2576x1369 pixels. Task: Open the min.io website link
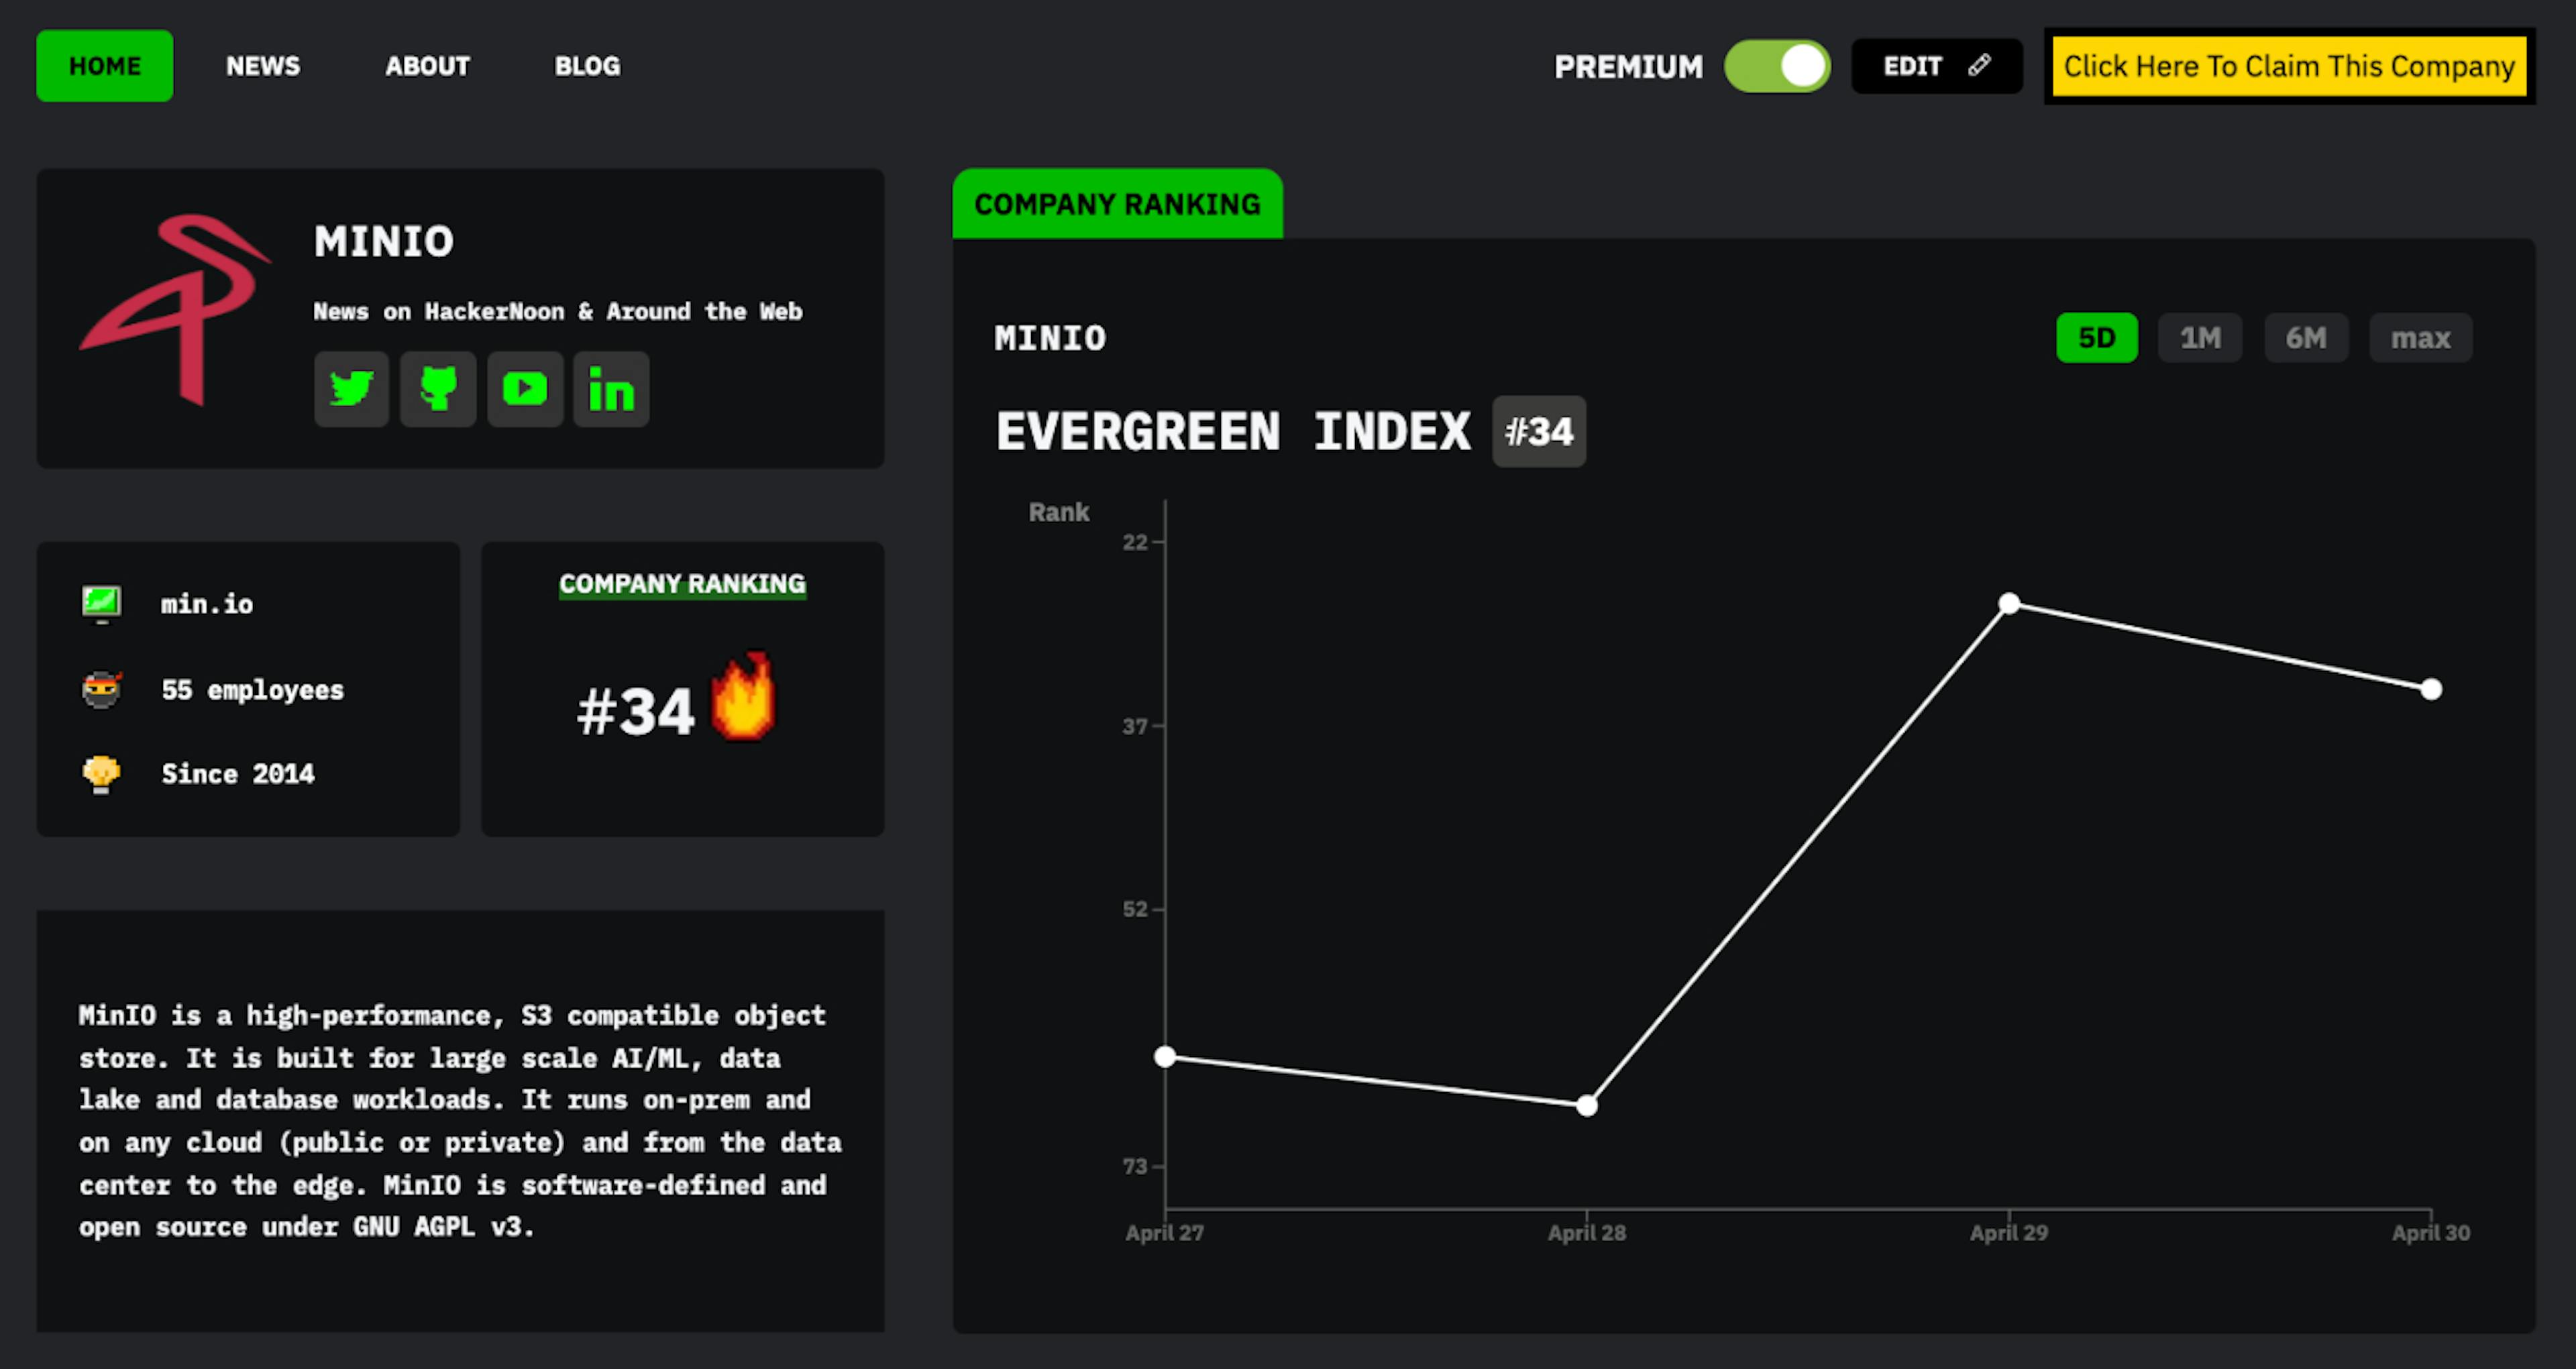207,604
